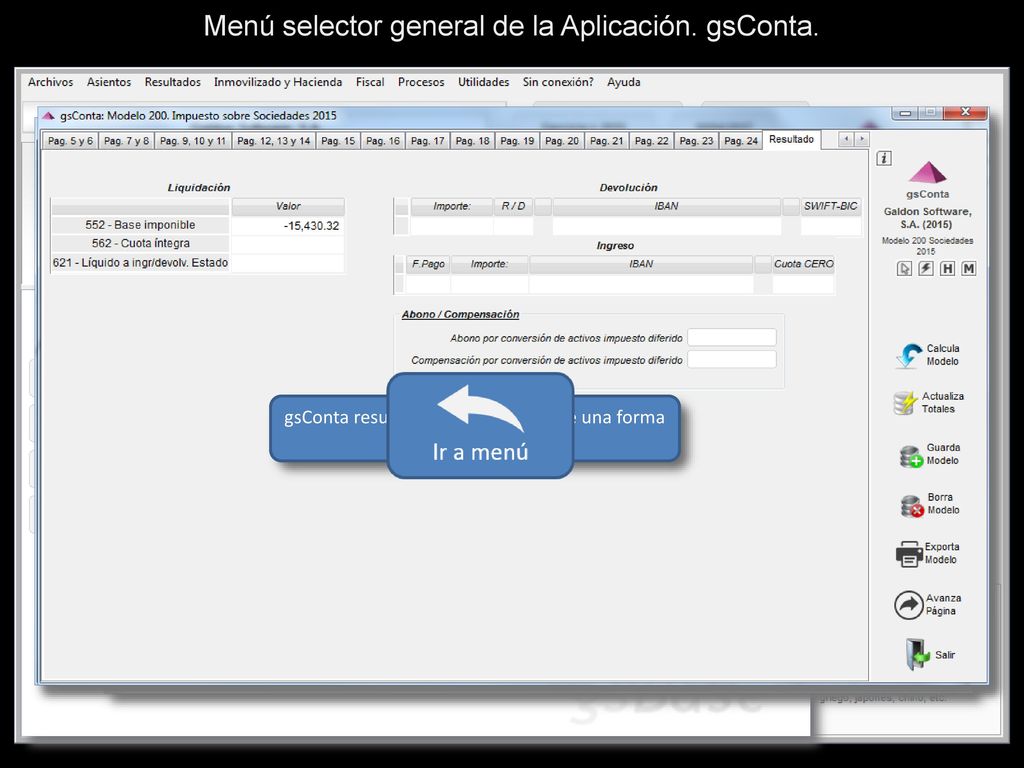Open the 'Sin conexión?' menu

558,82
